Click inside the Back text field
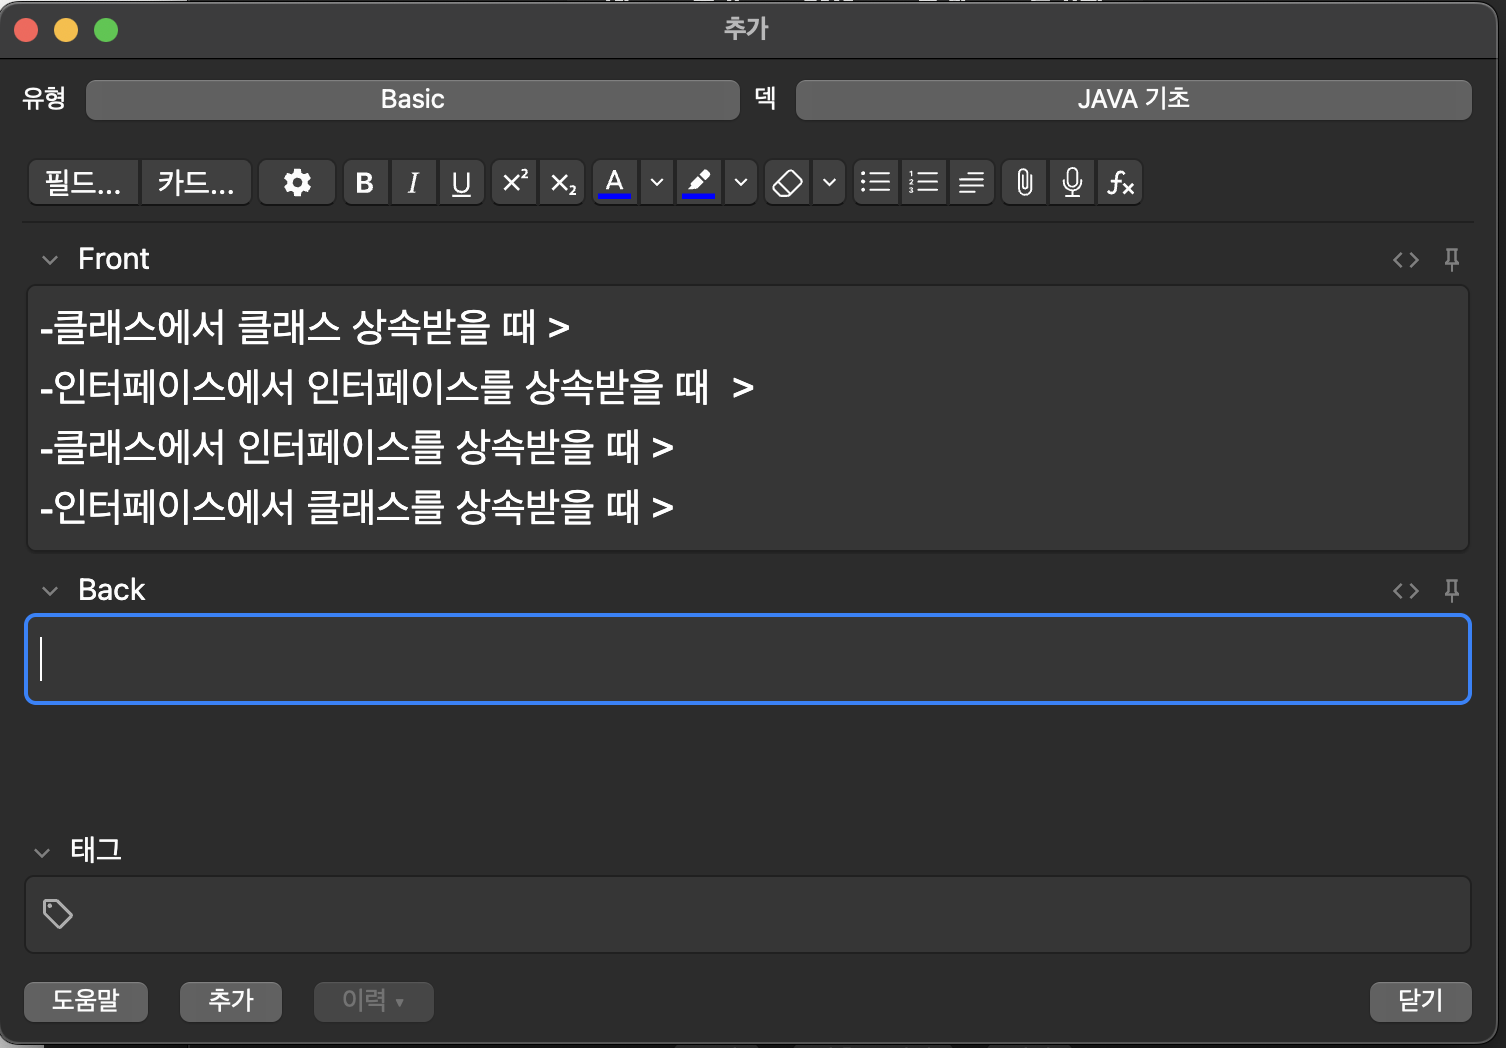This screenshot has width=1506, height=1048. (748, 659)
